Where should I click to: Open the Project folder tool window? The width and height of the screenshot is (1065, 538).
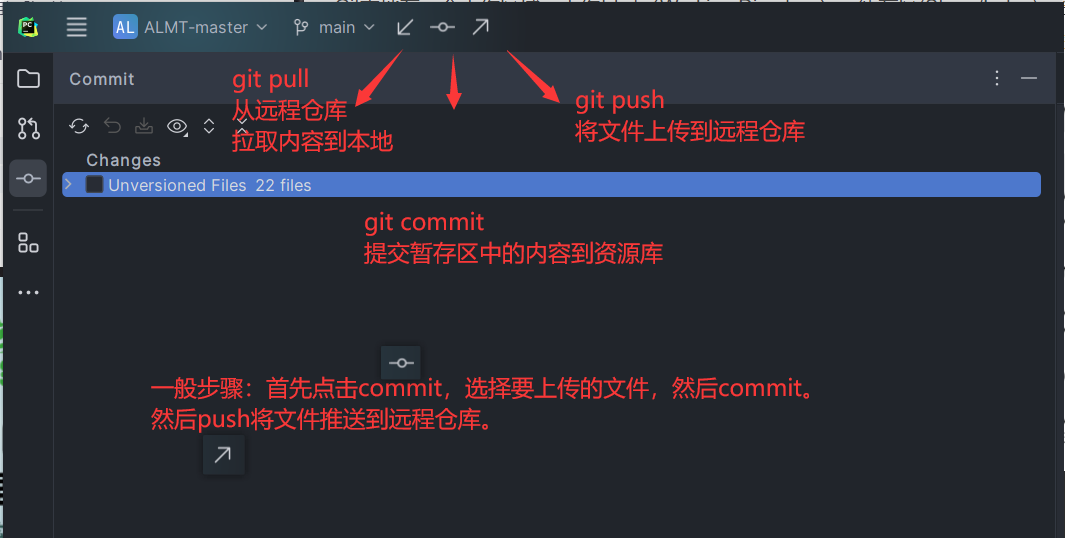click(28, 79)
